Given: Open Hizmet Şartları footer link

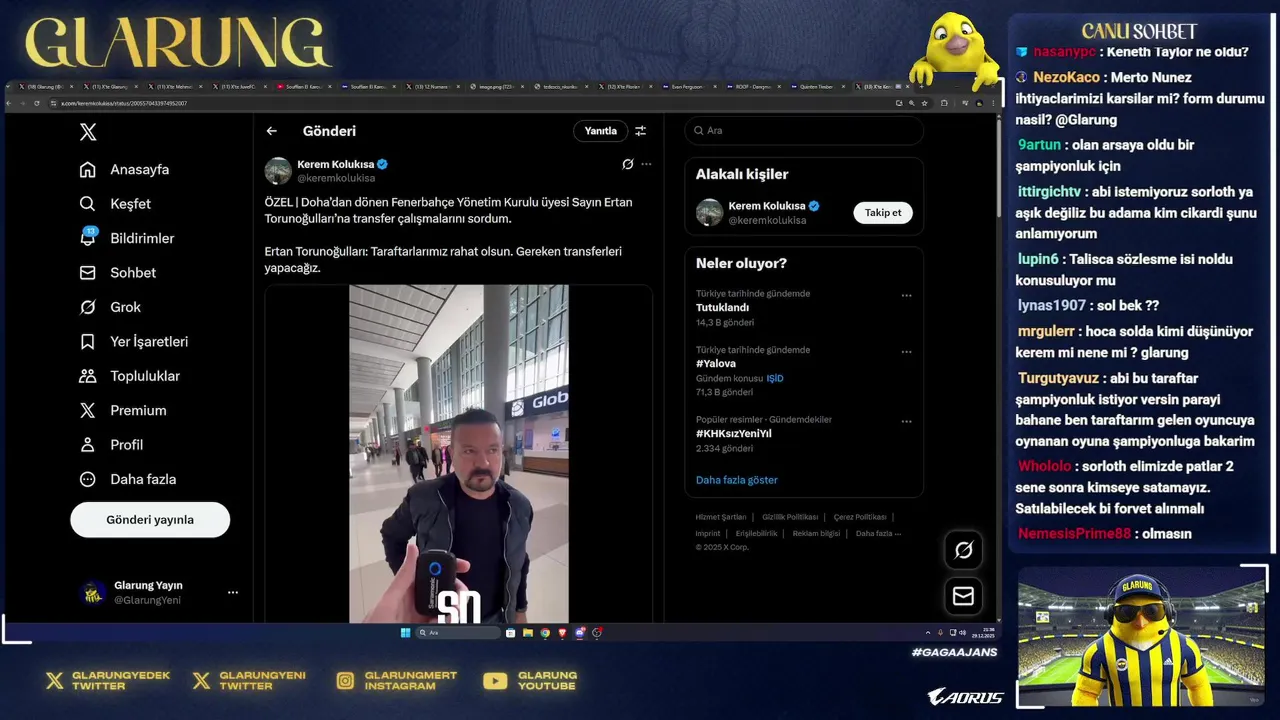Looking at the screenshot, I should [x=721, y=517].
